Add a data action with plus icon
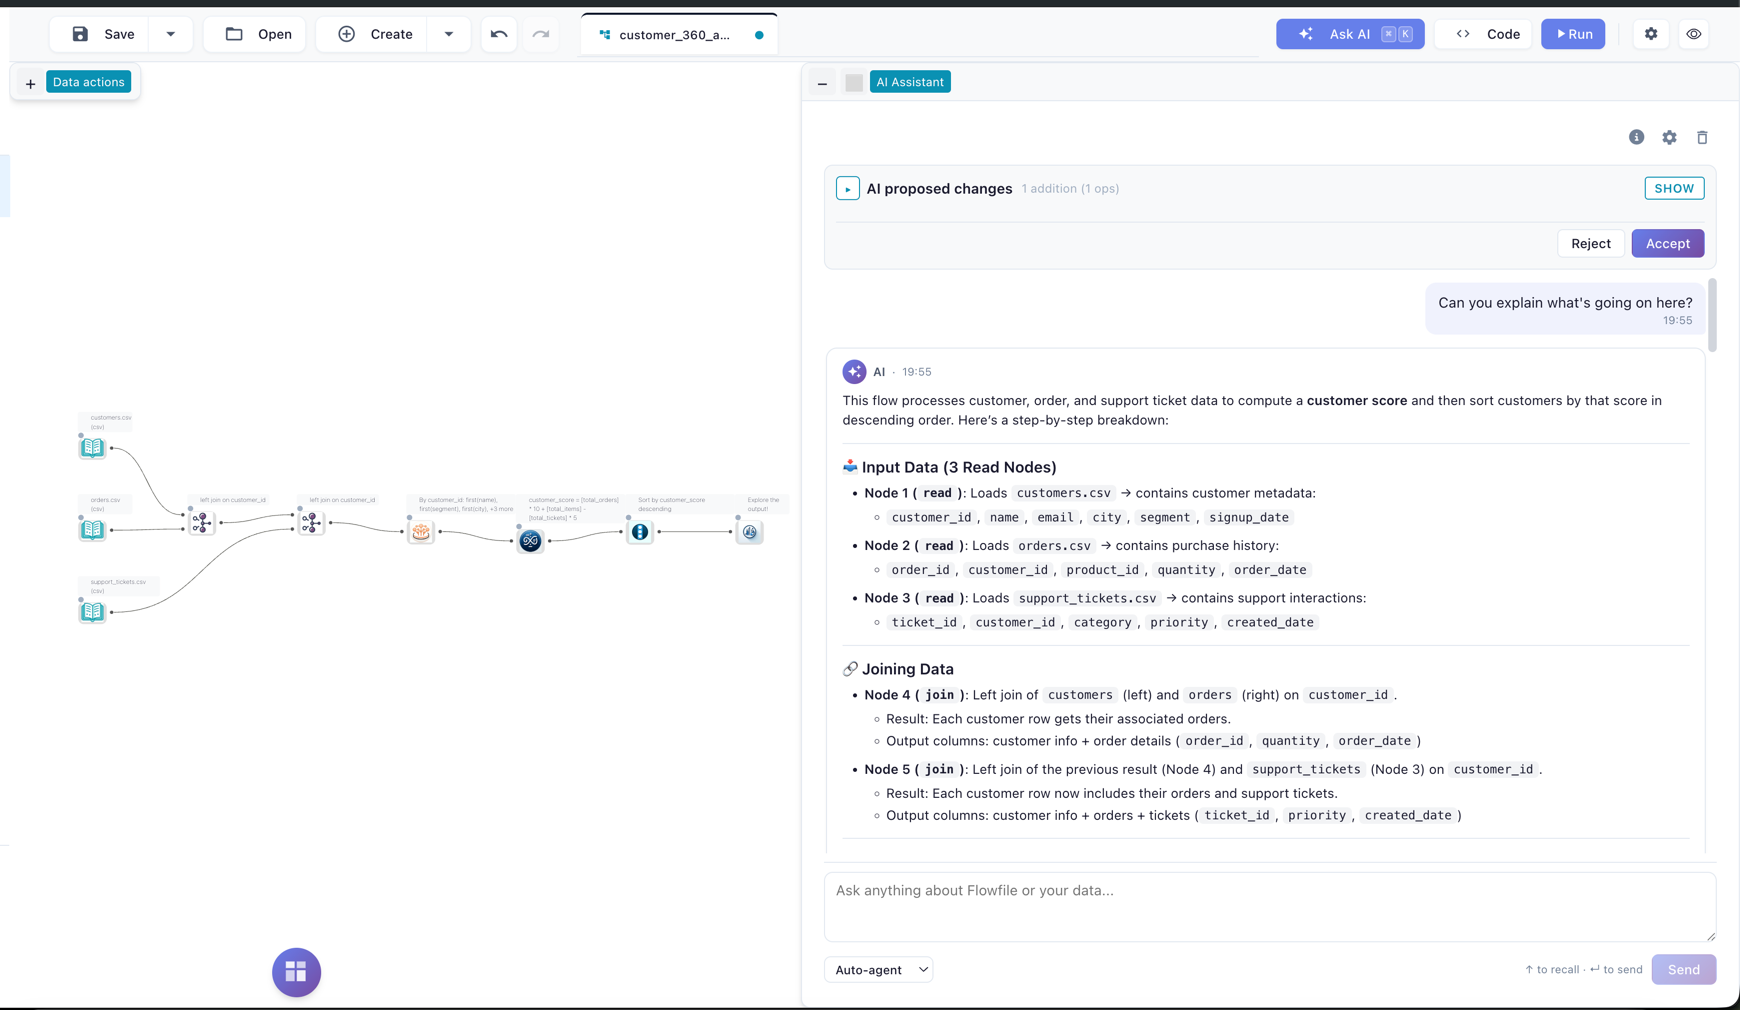Image resolution: width=1740 pixels, height=1010 pixels. 30,83
